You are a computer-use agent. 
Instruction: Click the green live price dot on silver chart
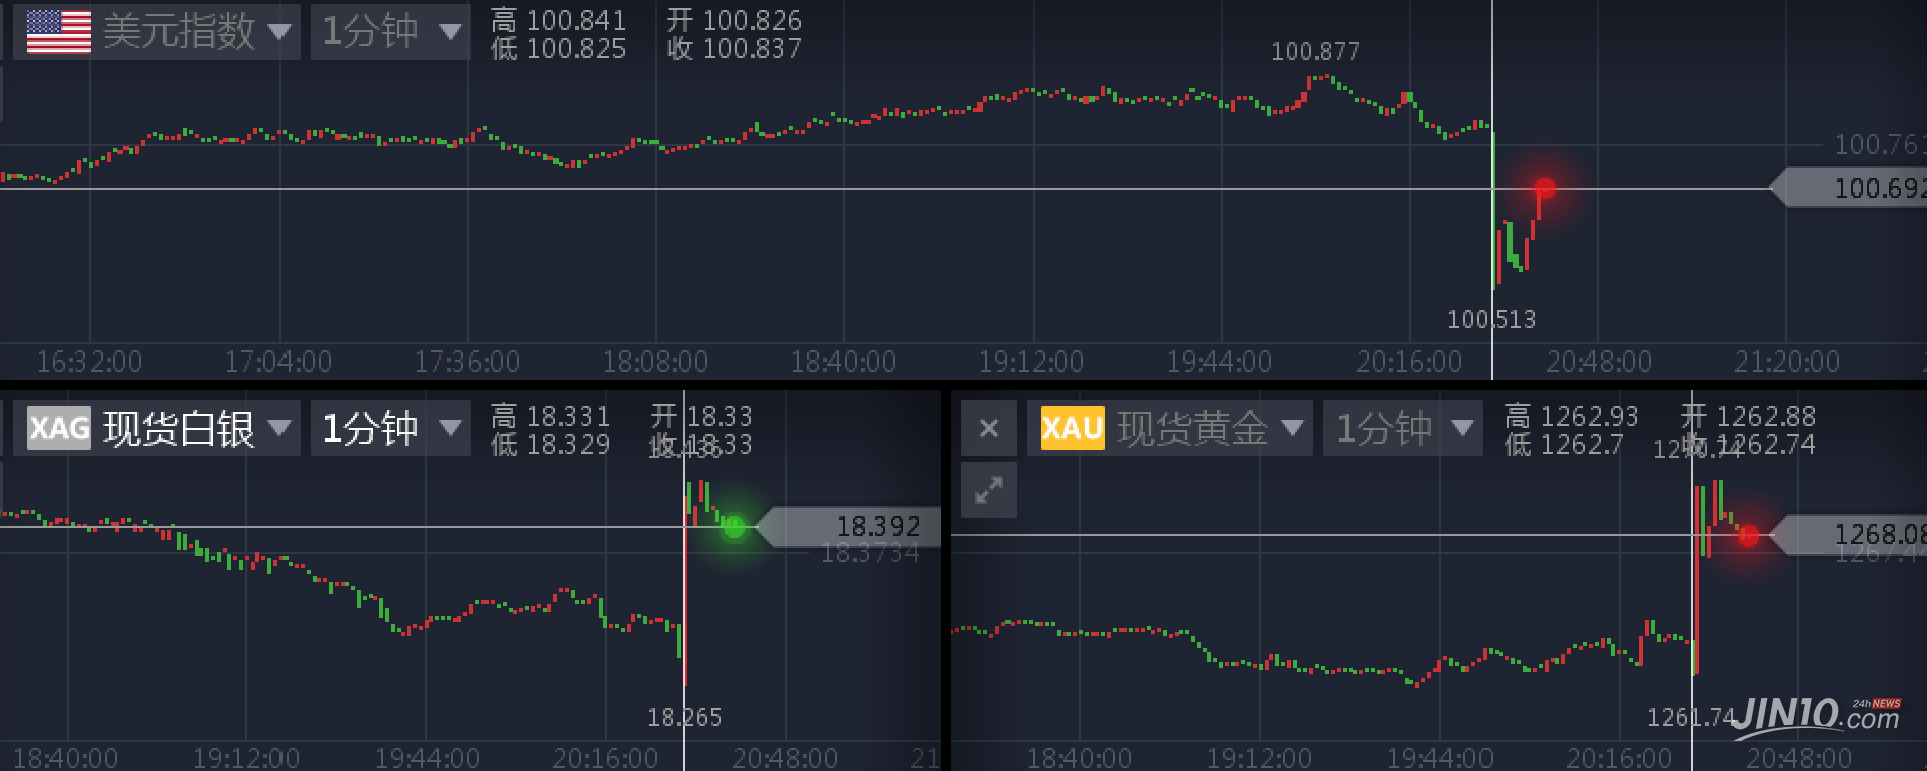[x=734, y=527]
